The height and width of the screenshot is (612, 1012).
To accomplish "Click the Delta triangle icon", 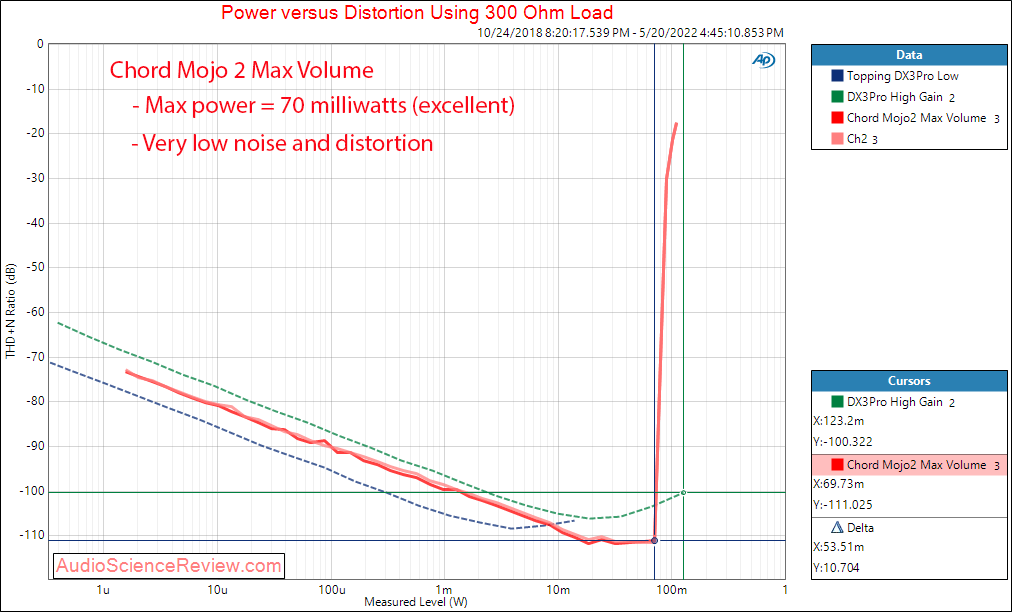I will pyautogui.click(x=837, y=527).
